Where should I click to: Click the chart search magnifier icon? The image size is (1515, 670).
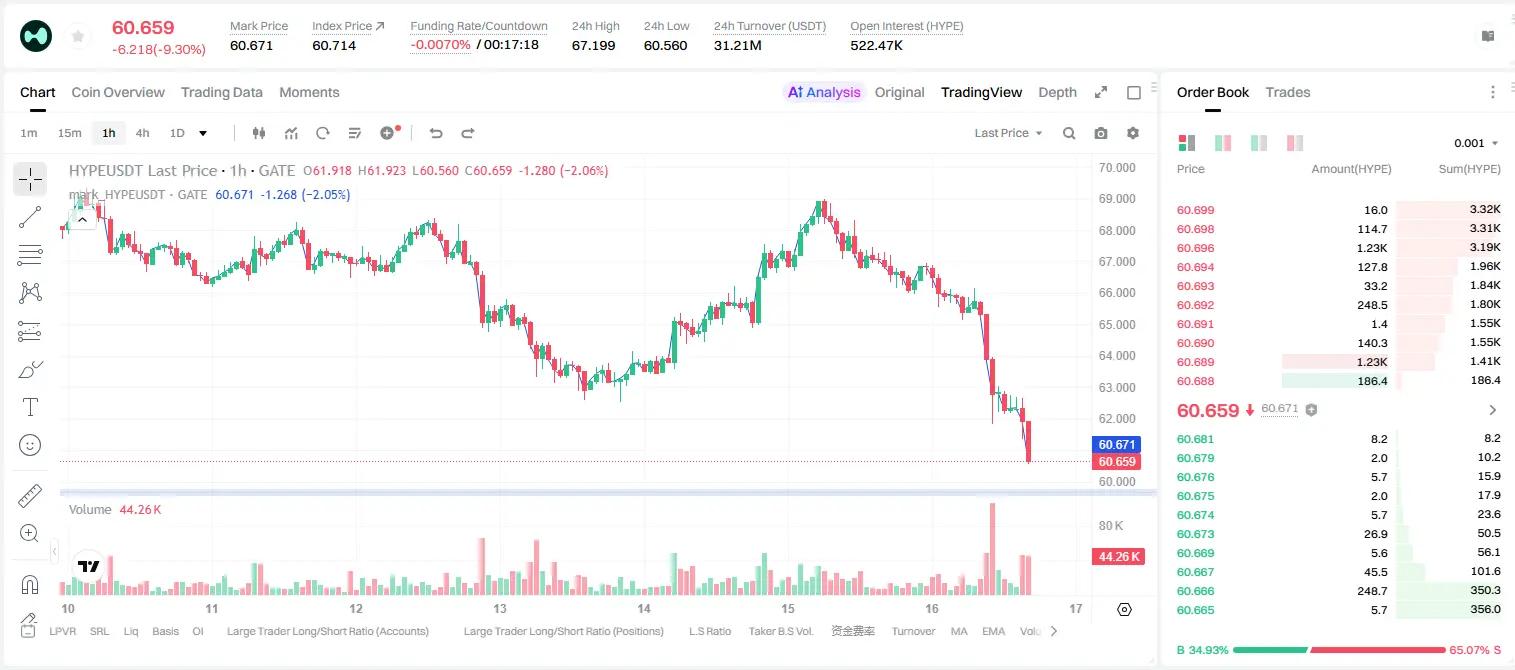pos(1069,133)
